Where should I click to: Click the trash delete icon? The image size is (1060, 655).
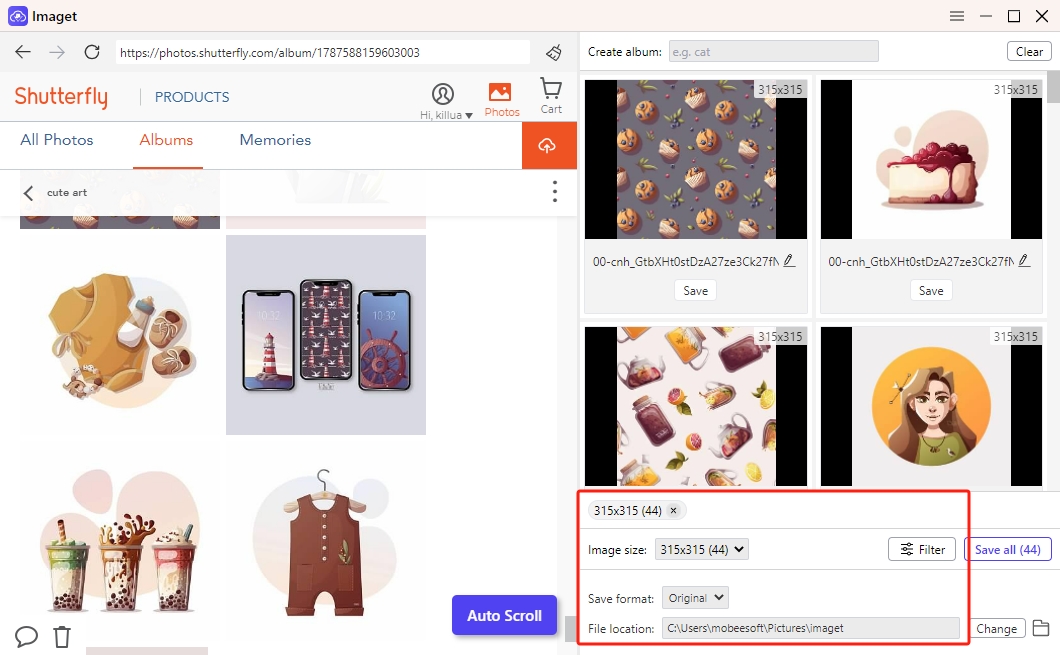click(x=62, y=637)
